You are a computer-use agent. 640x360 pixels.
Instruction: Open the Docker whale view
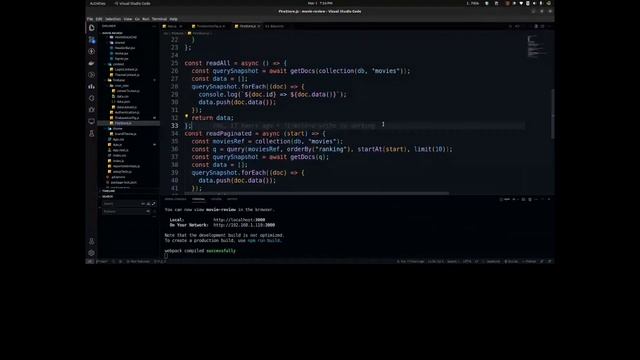tap(91, 63)
